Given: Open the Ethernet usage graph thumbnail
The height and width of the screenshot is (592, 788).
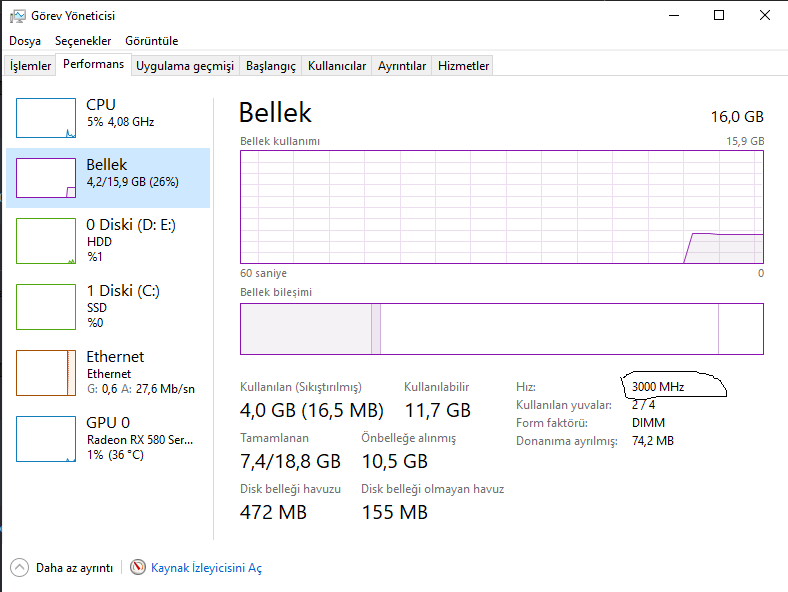Looking at the screenshot, I should [46, 372].
